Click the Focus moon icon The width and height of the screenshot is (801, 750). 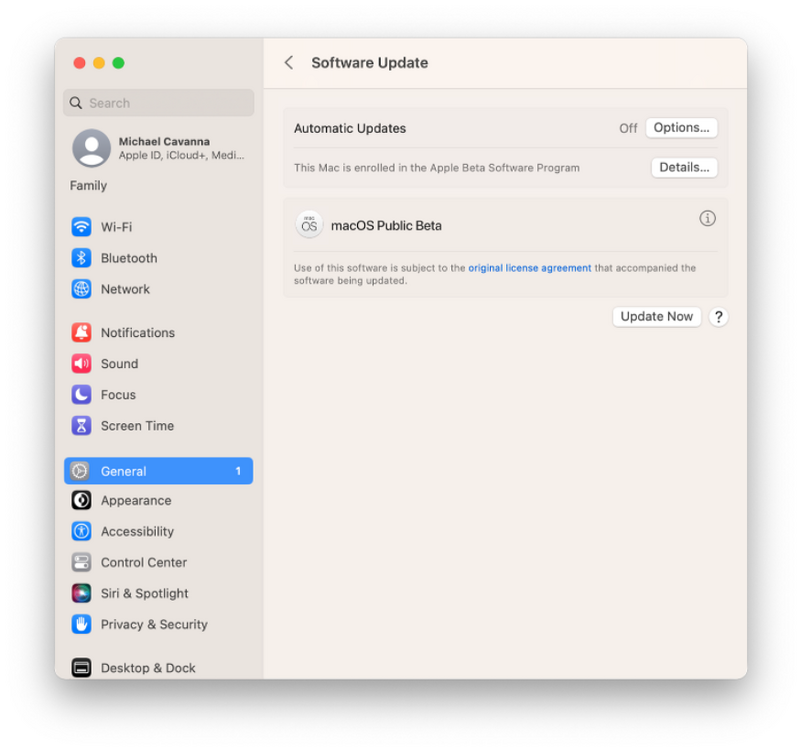pos(81,395)
